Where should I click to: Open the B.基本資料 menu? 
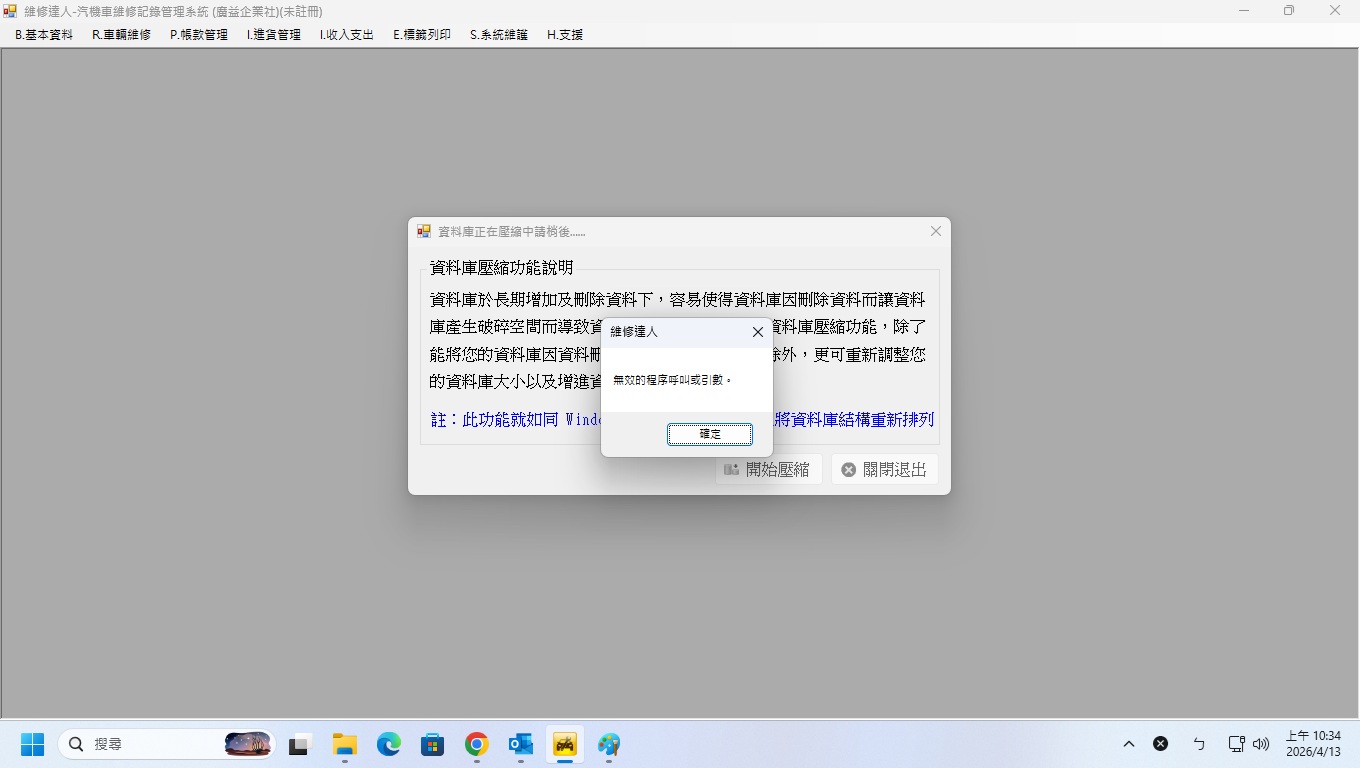click(44, 35)
